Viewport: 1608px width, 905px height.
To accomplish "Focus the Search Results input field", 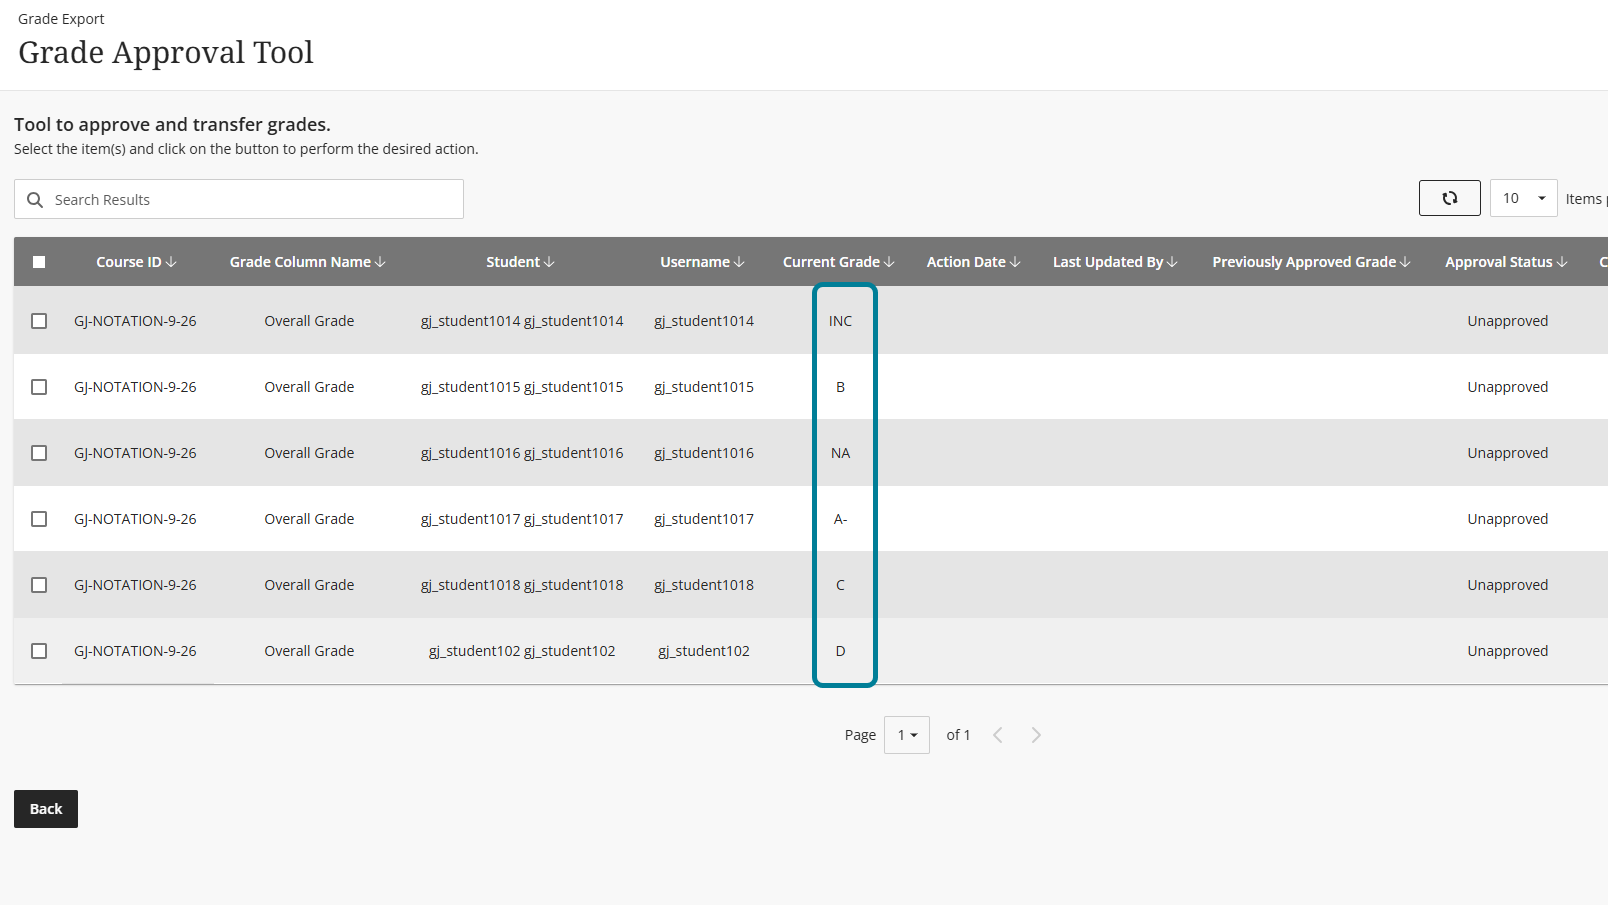I will coord(239,199).
